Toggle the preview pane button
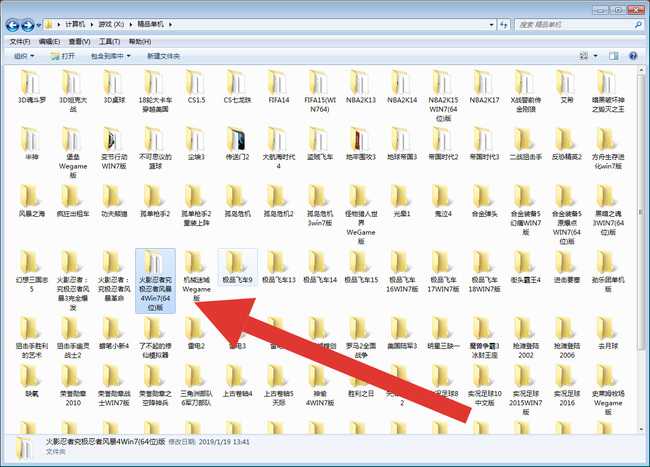Image resolution: width=650 pixels, height=467 pixels. 614,56
